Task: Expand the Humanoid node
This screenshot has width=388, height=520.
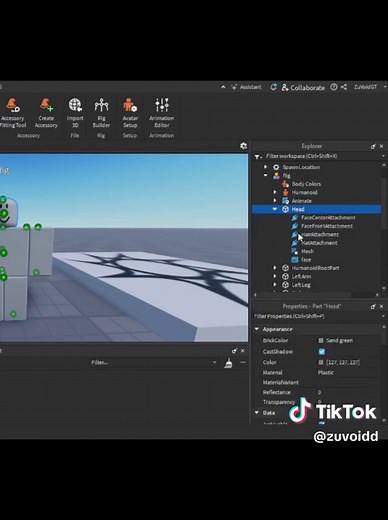Action: [x=275, y=192]
